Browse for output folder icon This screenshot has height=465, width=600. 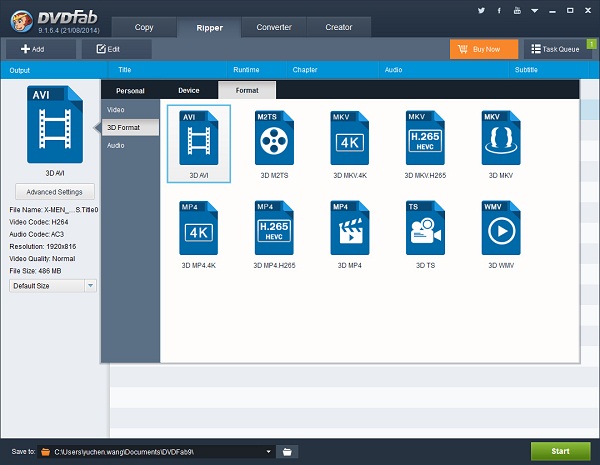287,452
